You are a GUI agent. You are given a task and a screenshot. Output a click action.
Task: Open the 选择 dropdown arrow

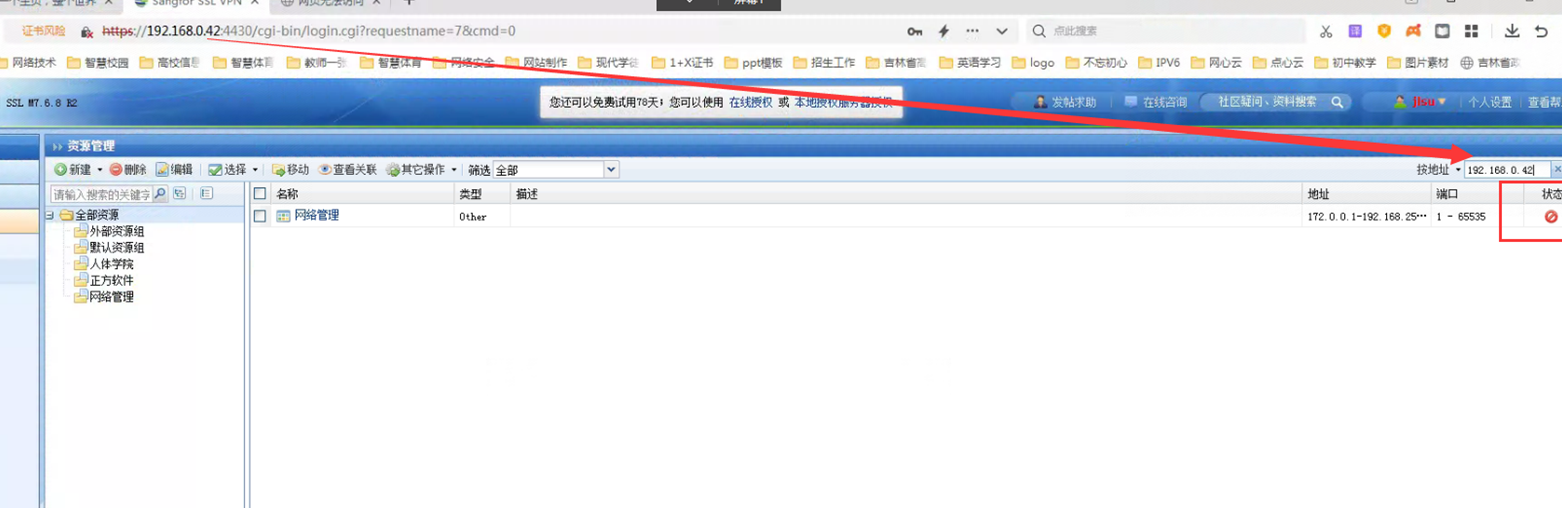pyautogui.click(x=255, y=171)
